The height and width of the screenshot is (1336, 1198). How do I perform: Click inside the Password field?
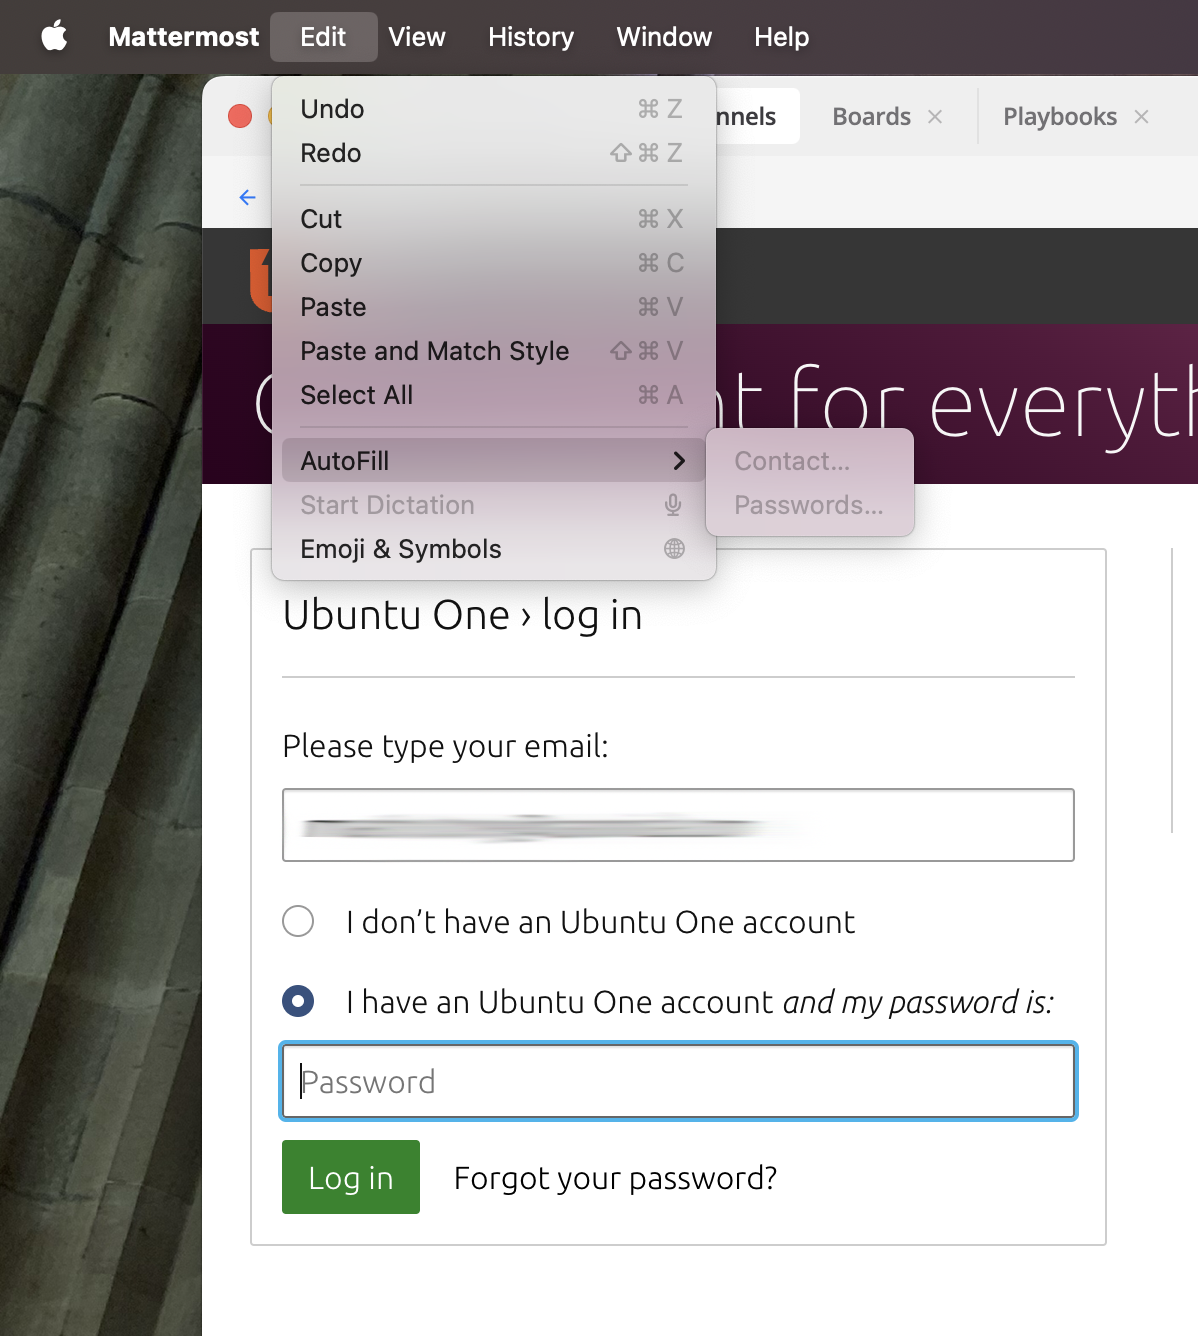678,1081
